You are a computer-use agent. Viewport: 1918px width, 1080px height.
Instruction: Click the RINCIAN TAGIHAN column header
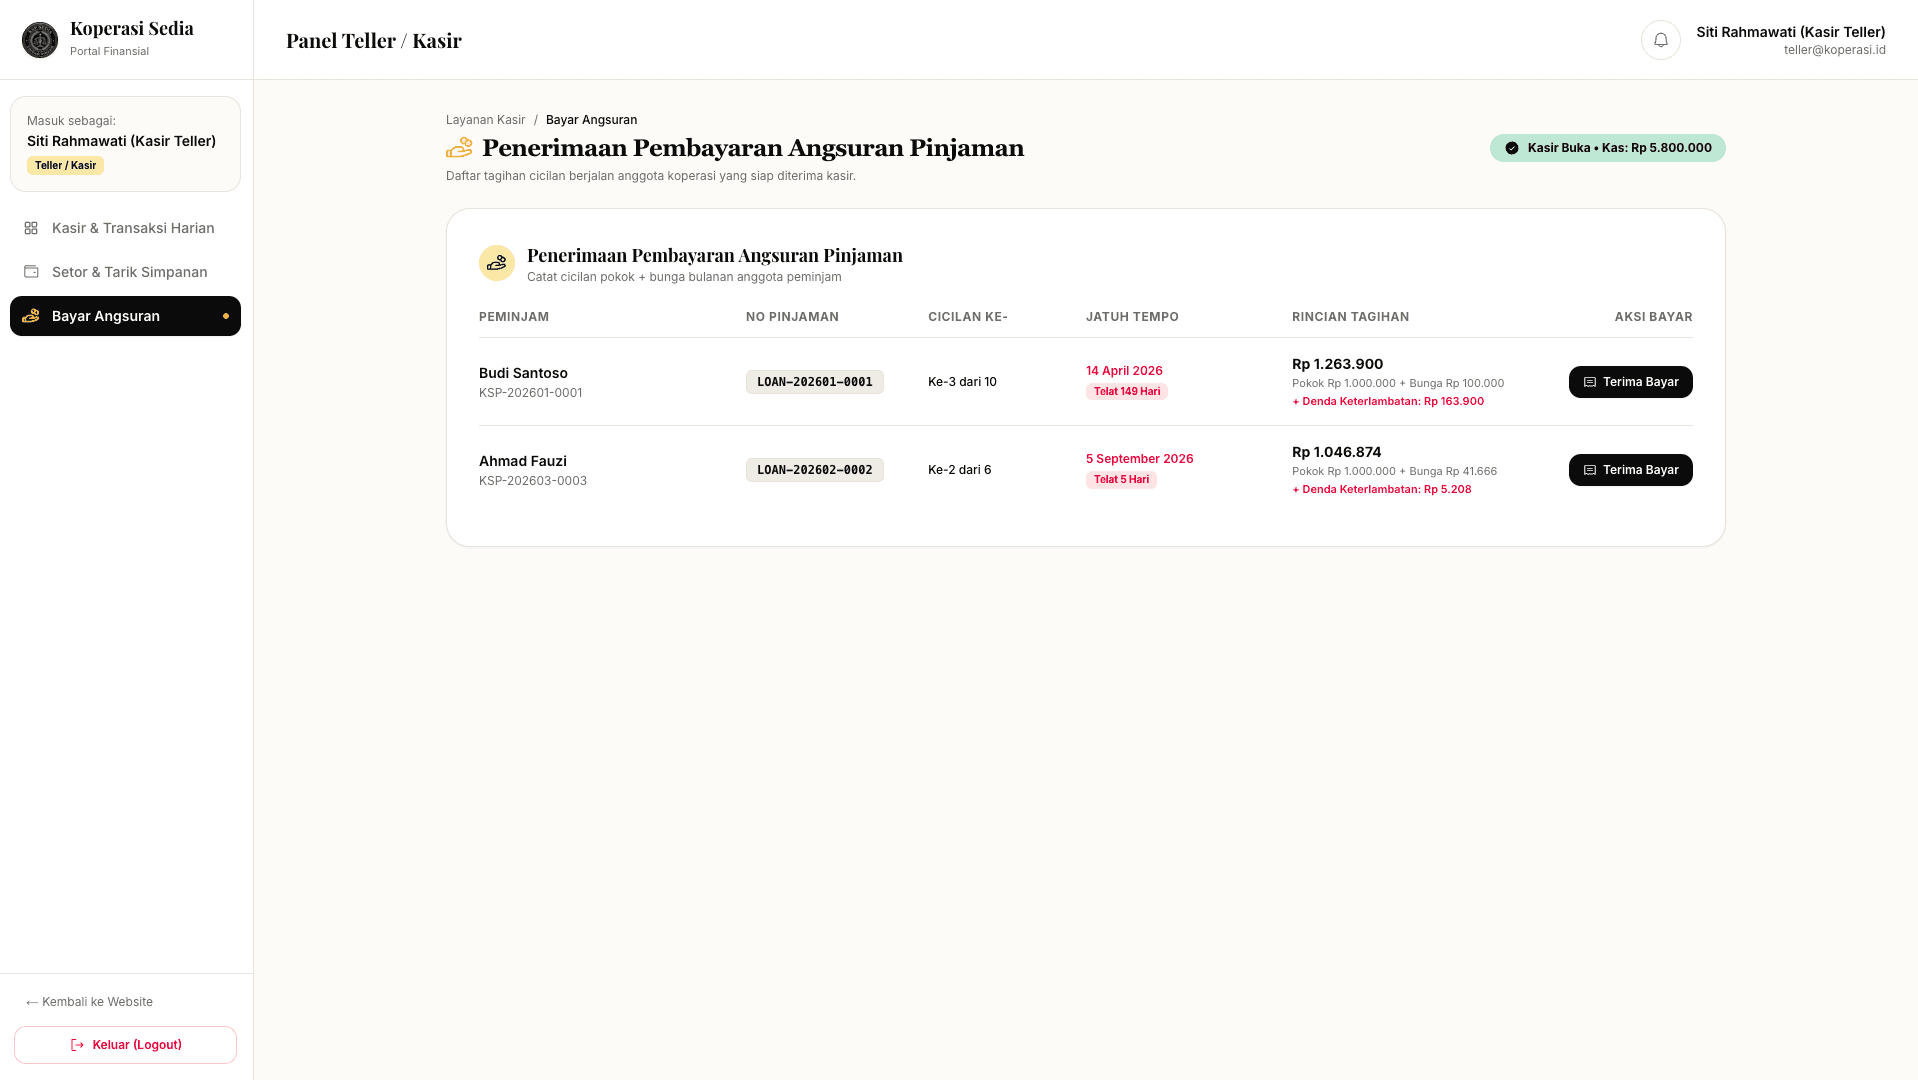click(x=1350, y=317)
